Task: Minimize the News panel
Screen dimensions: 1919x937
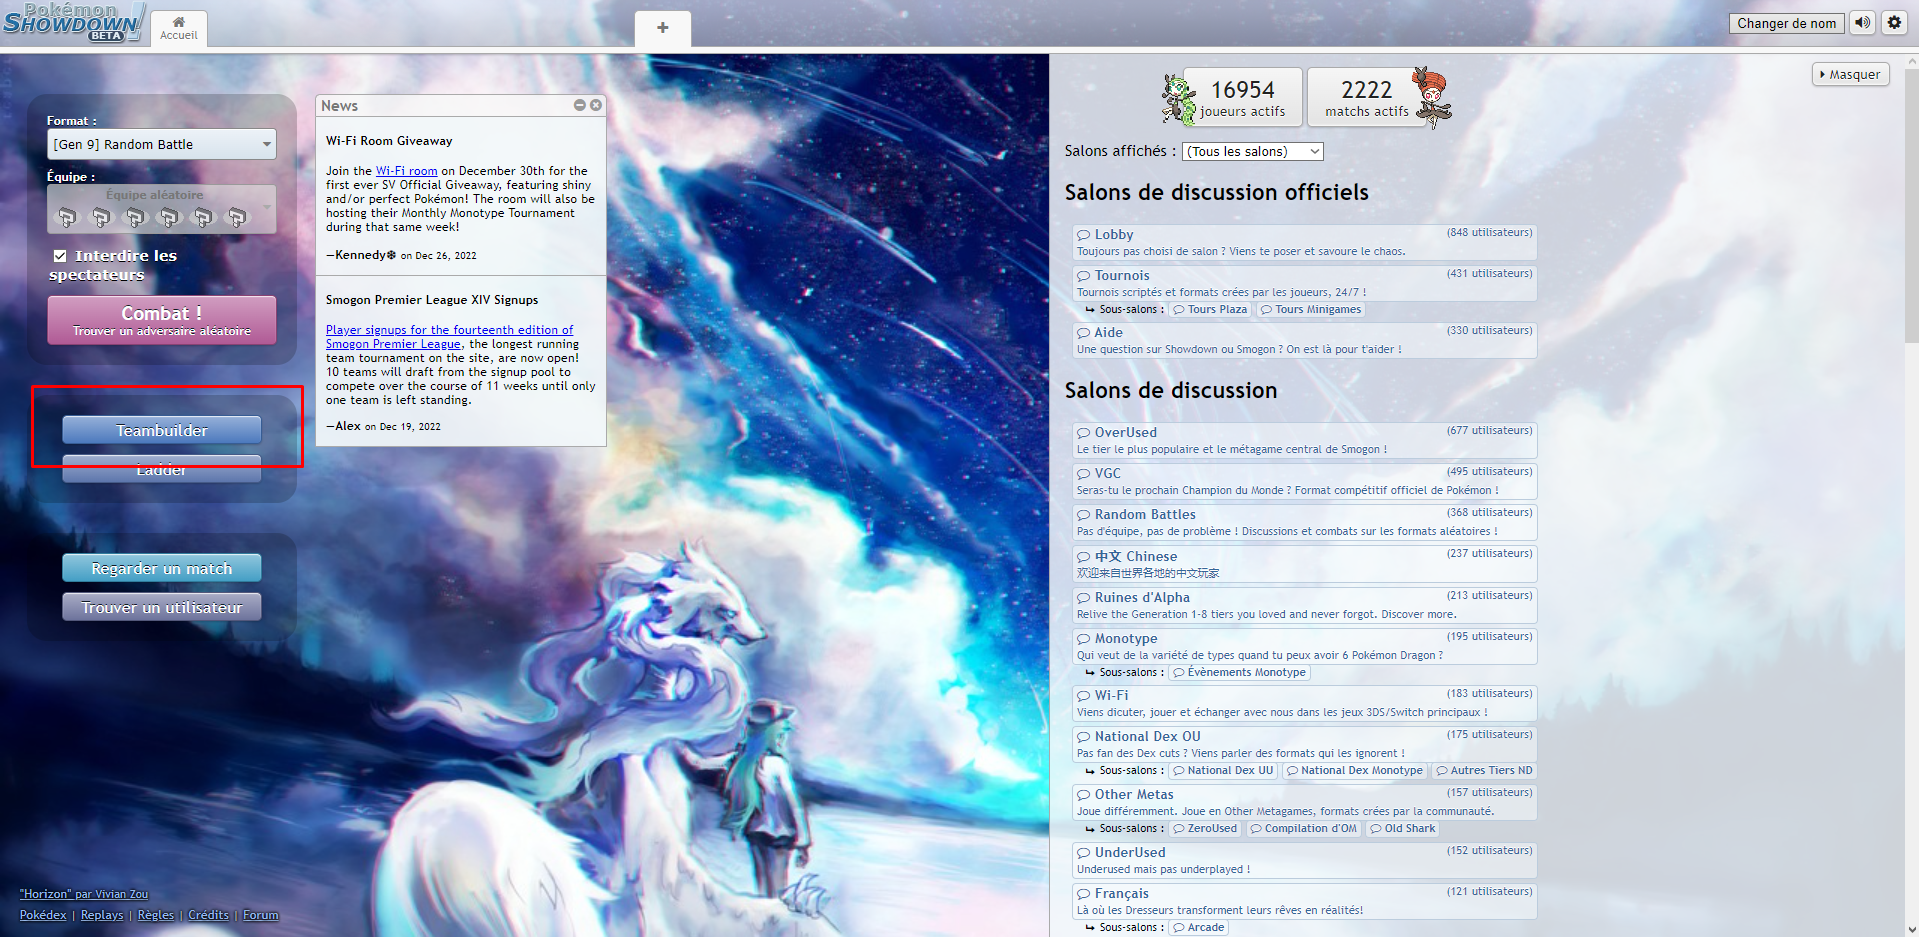Action: point(579,105)
